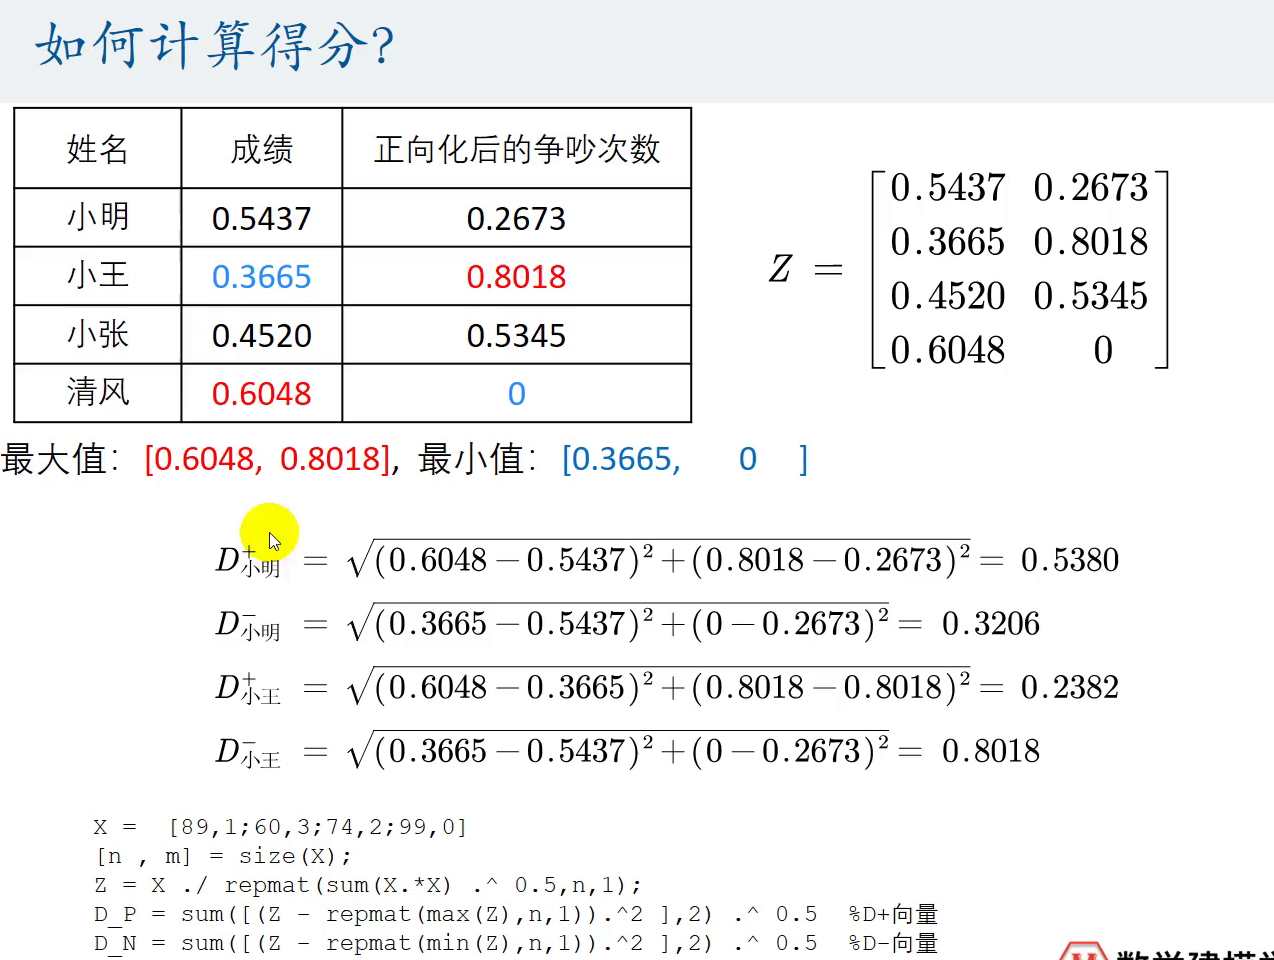Click the blue zero in 清风's row
Screen dimensions: 1274x960
[516, 393]
